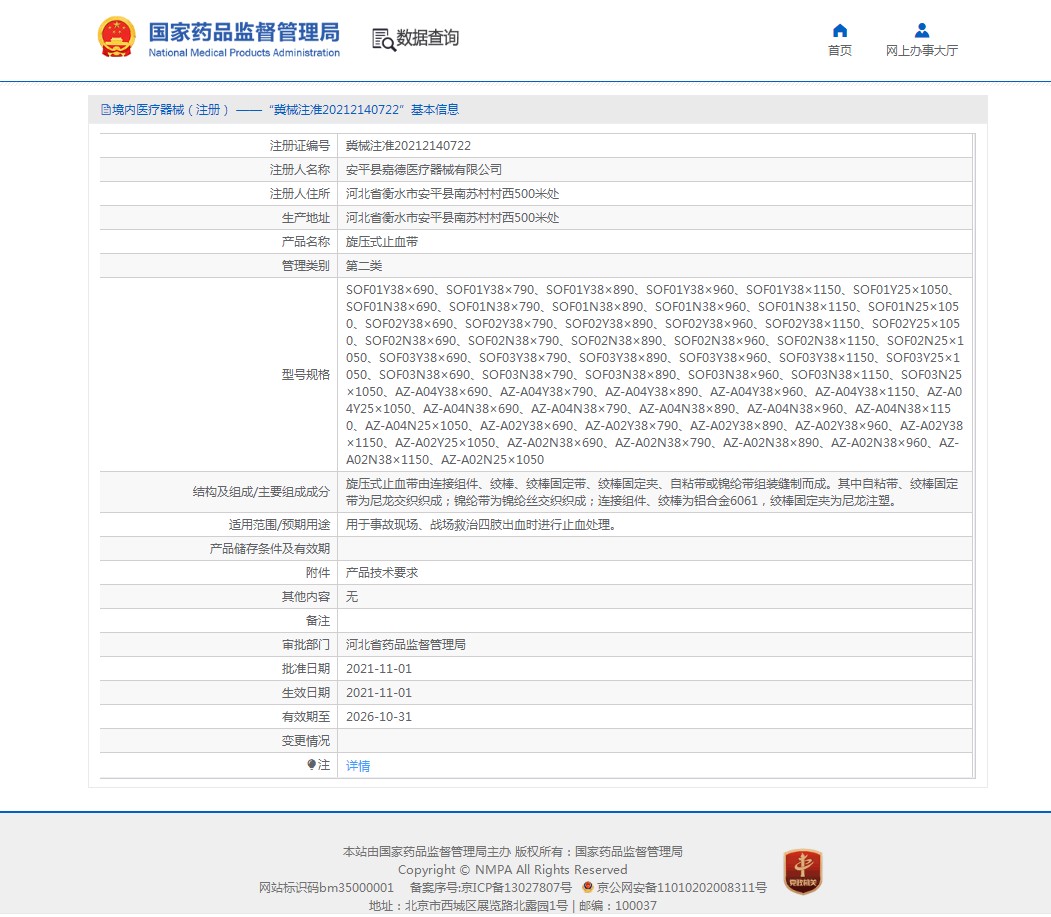Open 京ICP备13027807号 filing link
The height and width of the screenshot is (917, 1051).
tap(491, 888)
